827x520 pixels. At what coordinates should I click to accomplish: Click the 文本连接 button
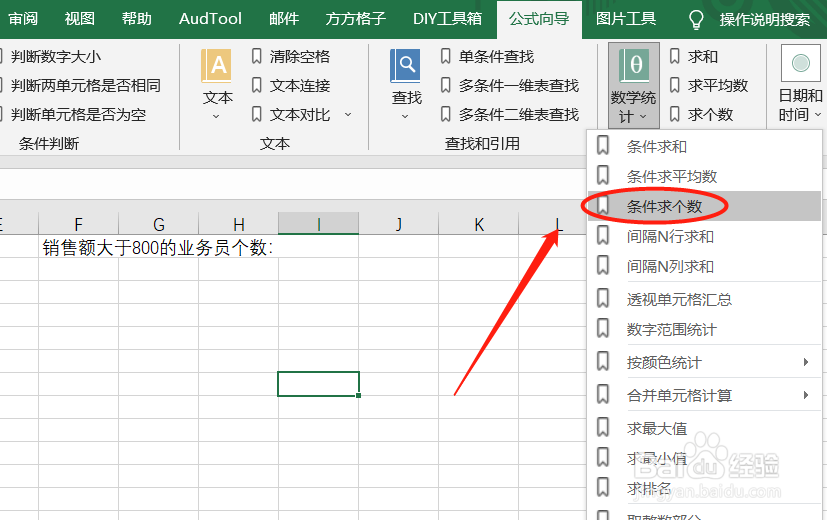(x=291, y=85)
